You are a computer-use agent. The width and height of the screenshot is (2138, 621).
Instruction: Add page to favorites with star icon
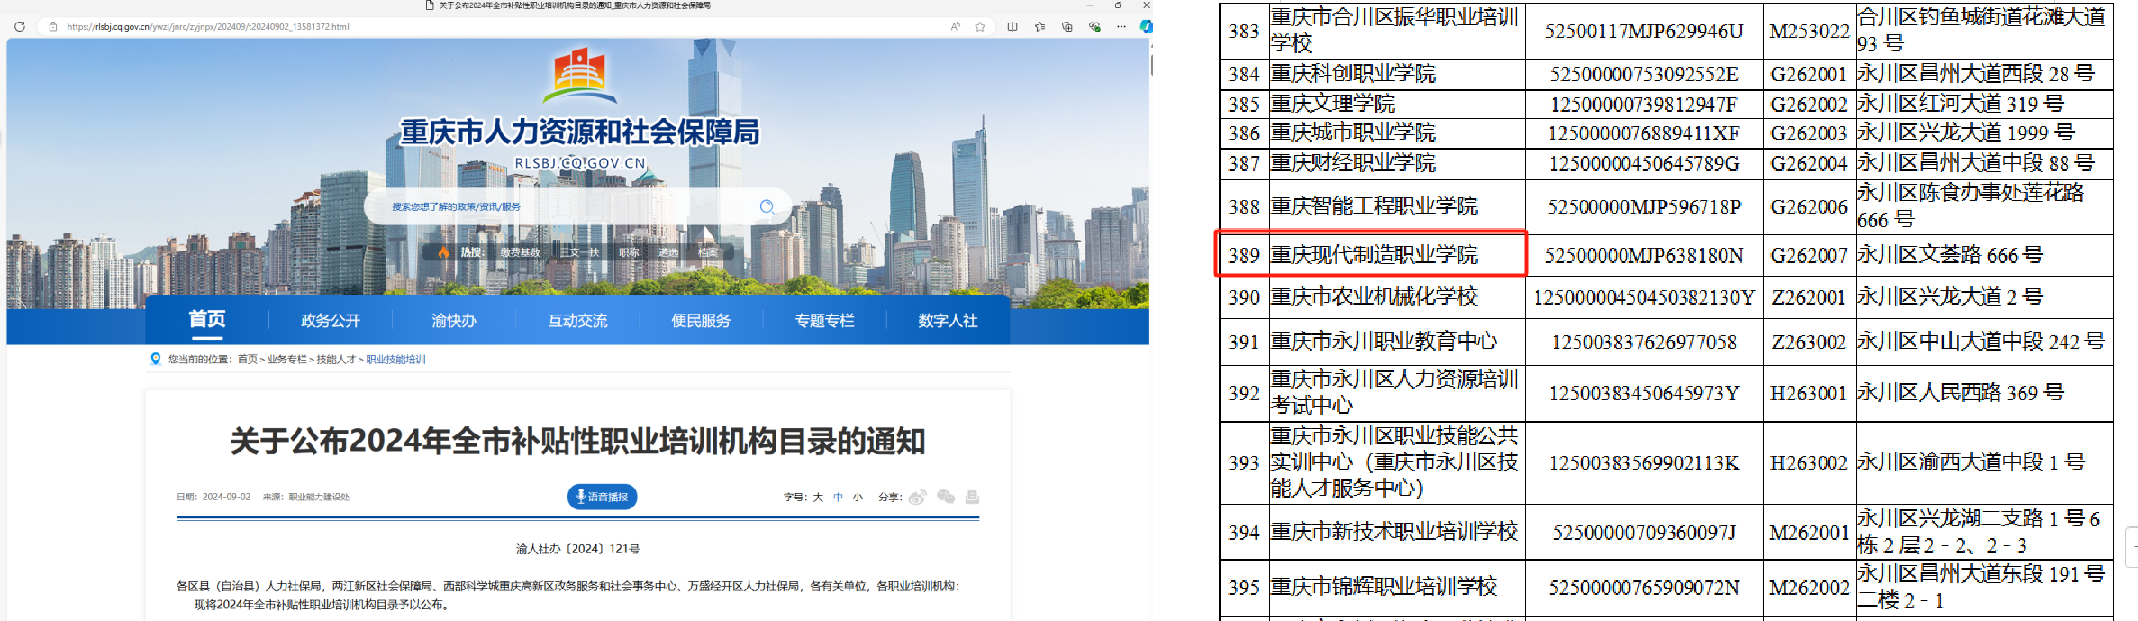pyautogui.click(x=980, y=27)
